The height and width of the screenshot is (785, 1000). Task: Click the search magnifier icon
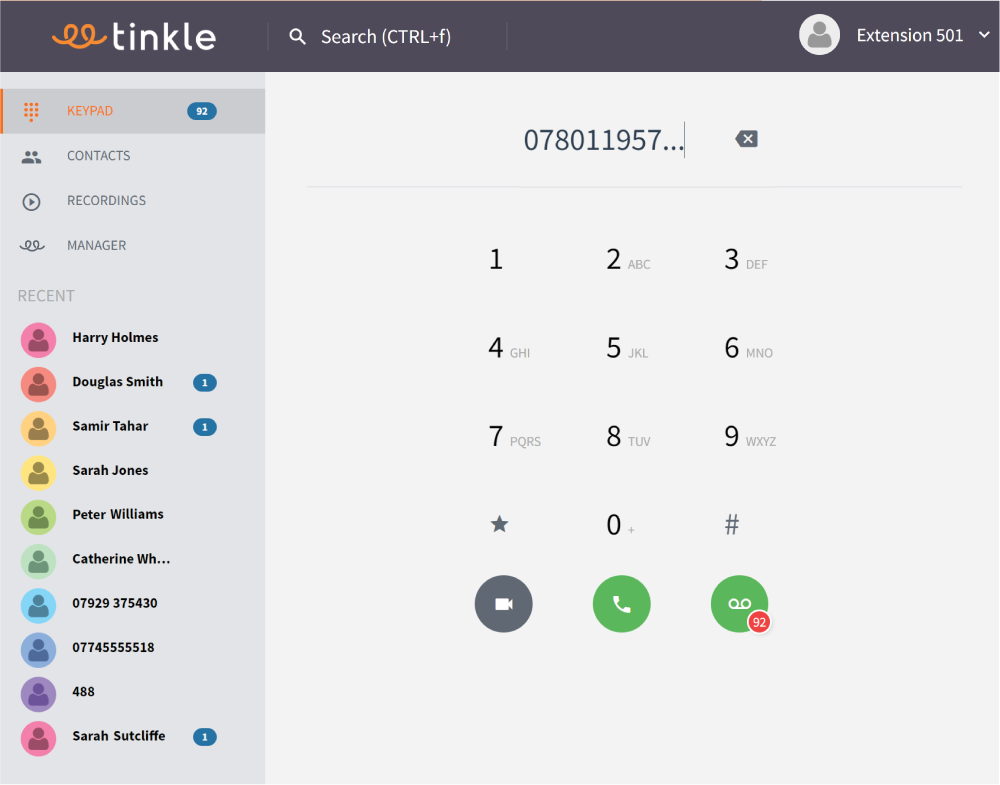point(297,36)
